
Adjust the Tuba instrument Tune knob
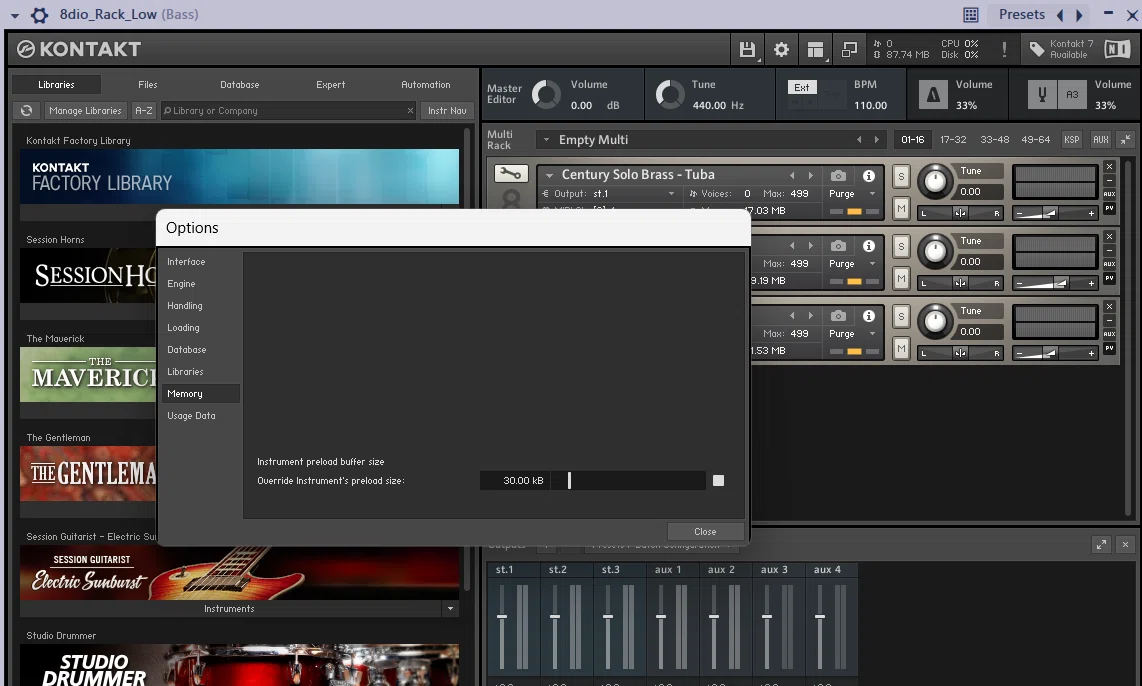coord(935,182)
